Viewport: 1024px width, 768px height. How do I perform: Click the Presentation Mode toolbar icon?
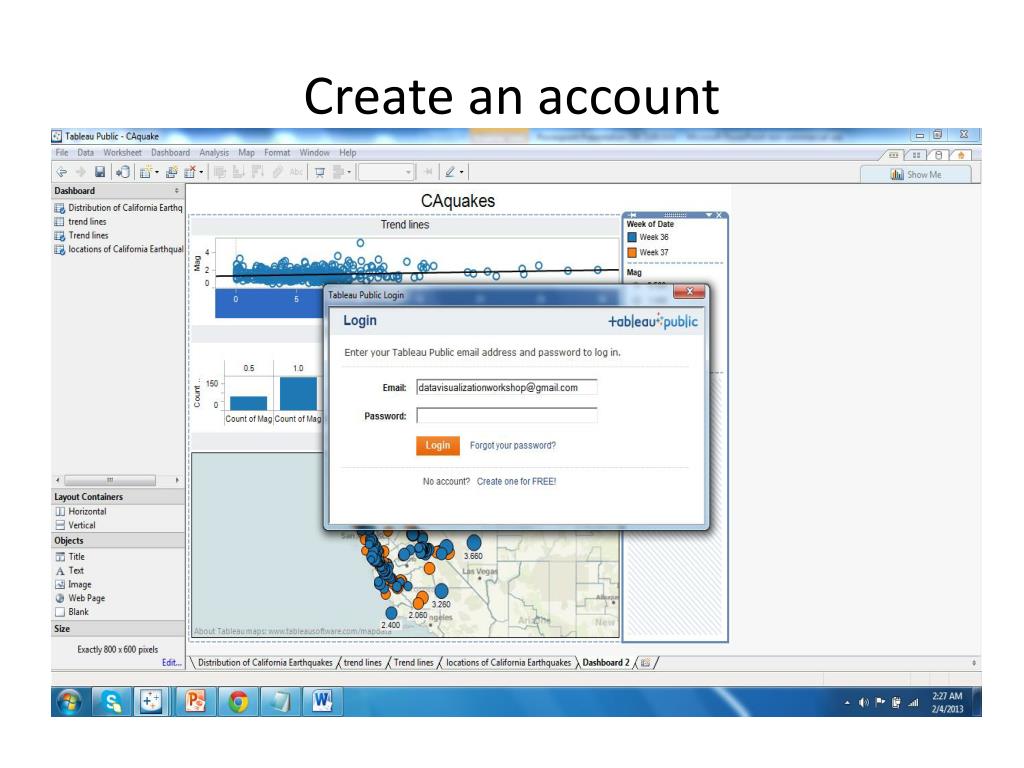coord(320,172)
